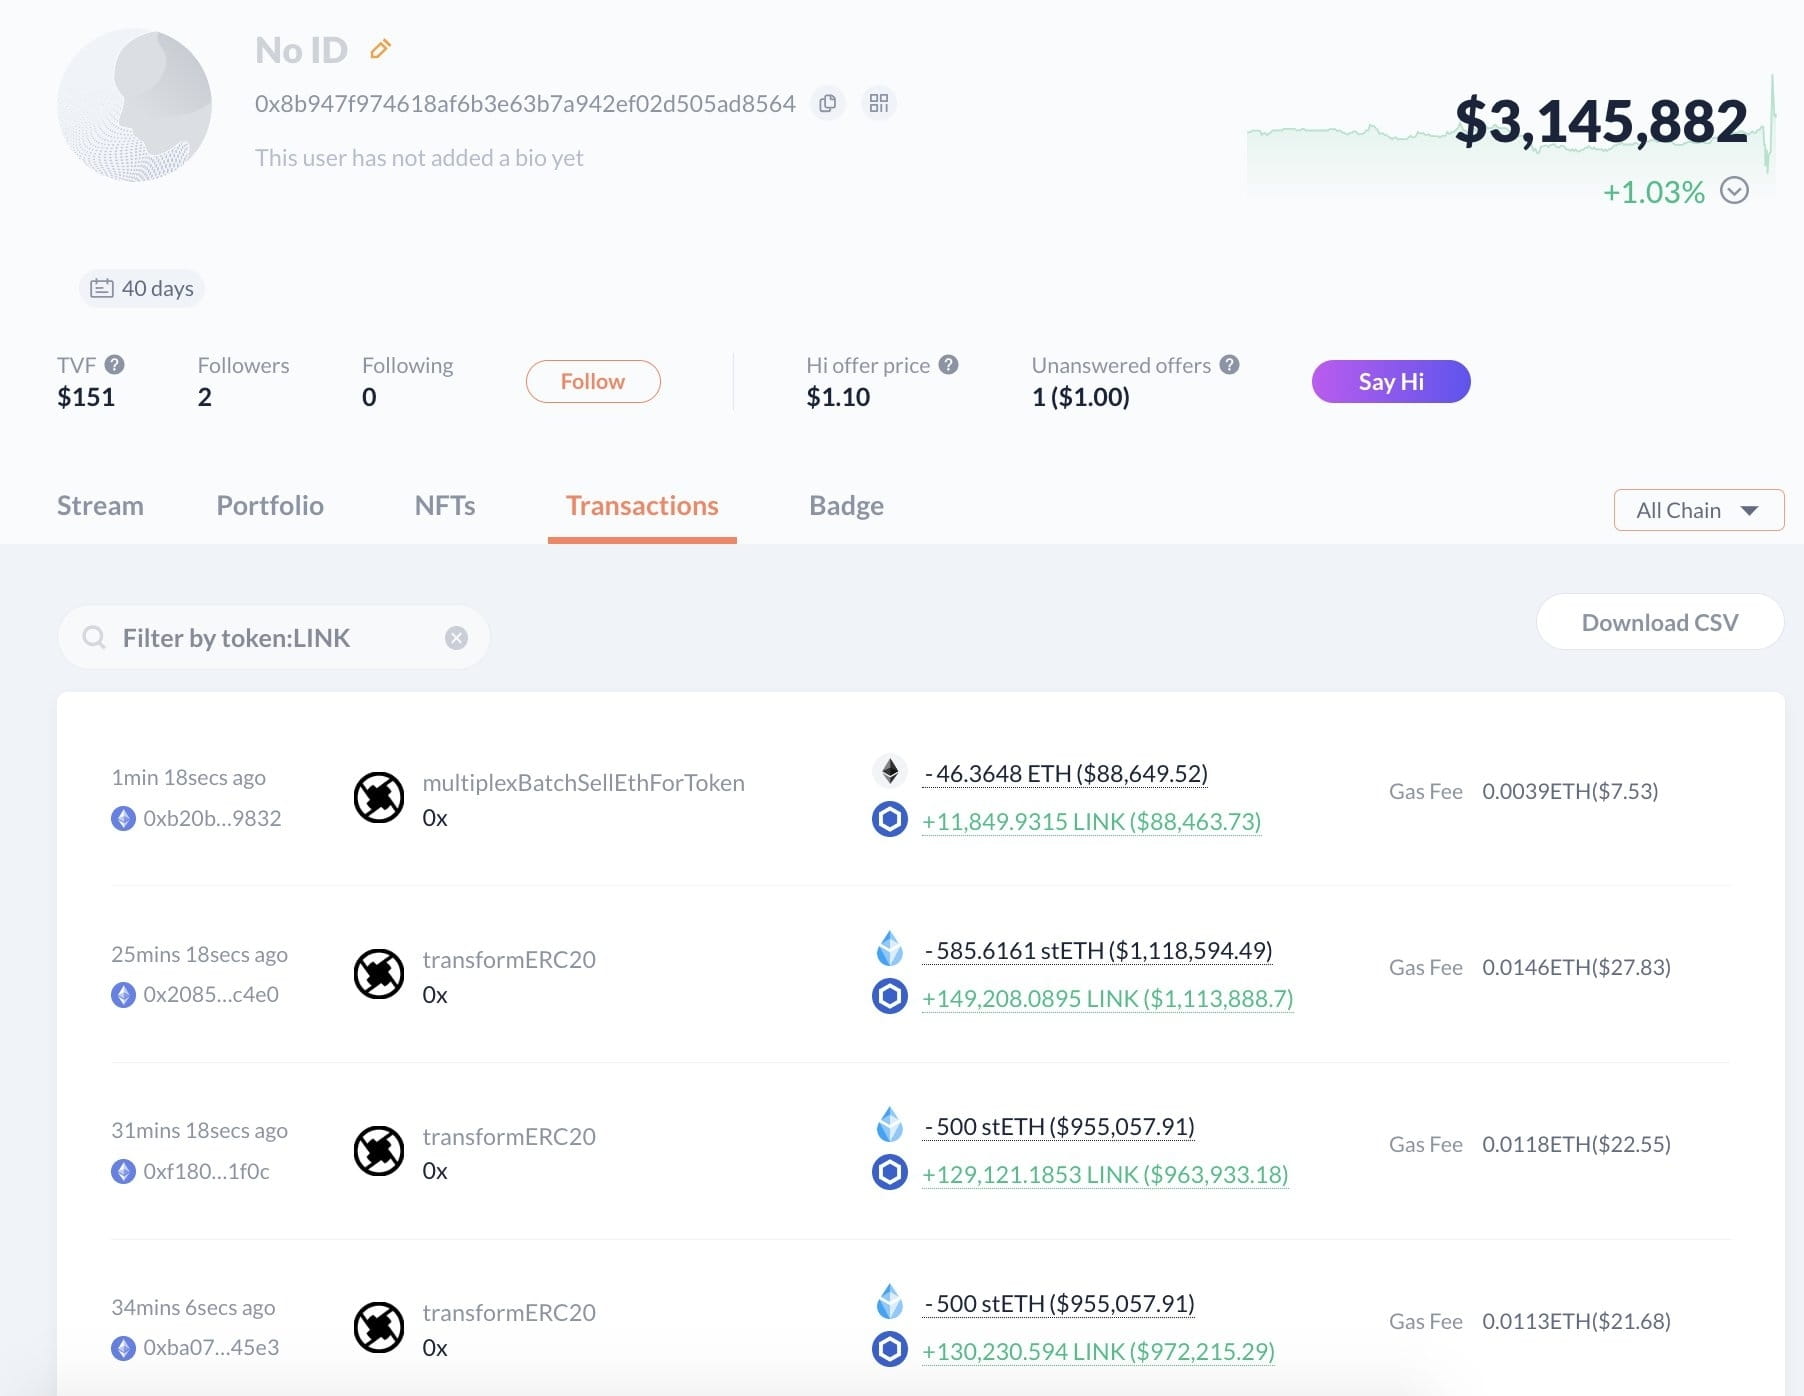
Task: Click the +149,208.0895 LINK amount
Action: coord(1107,998)
